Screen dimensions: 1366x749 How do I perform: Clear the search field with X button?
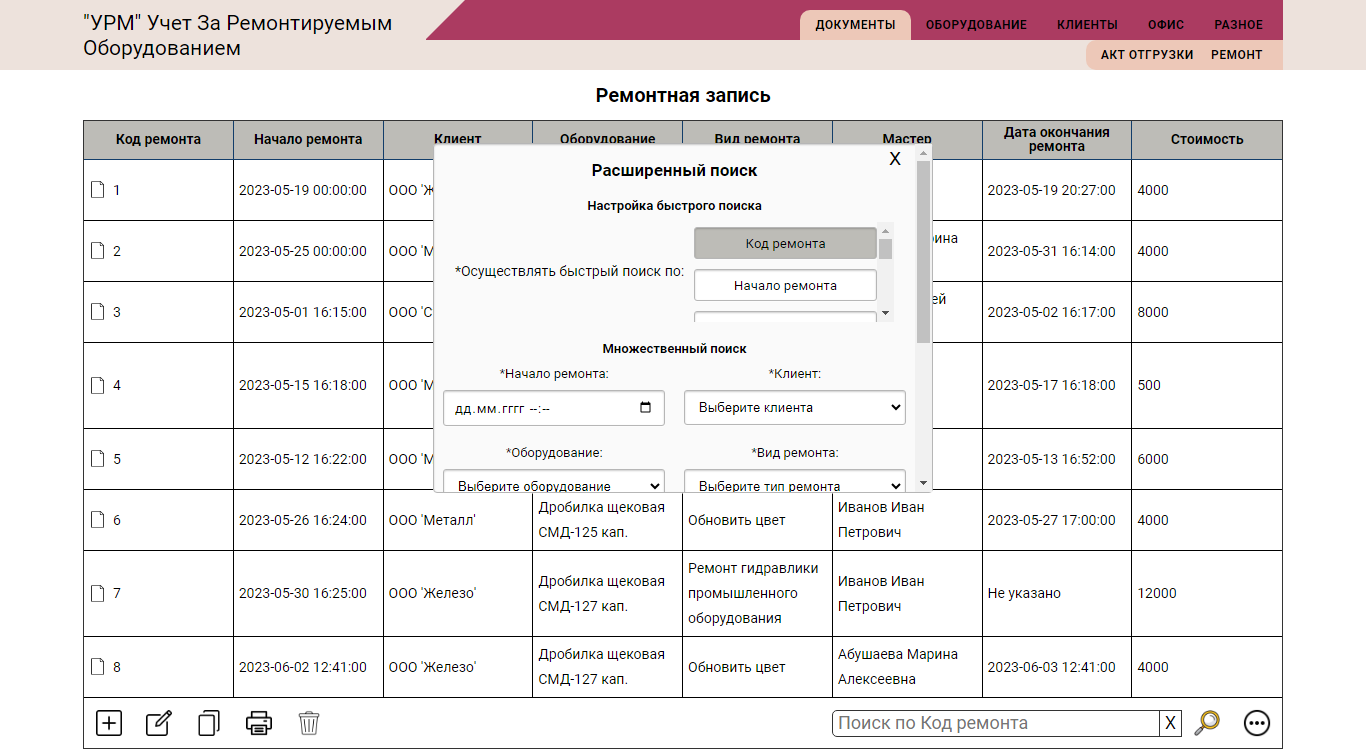point(1169,722)
